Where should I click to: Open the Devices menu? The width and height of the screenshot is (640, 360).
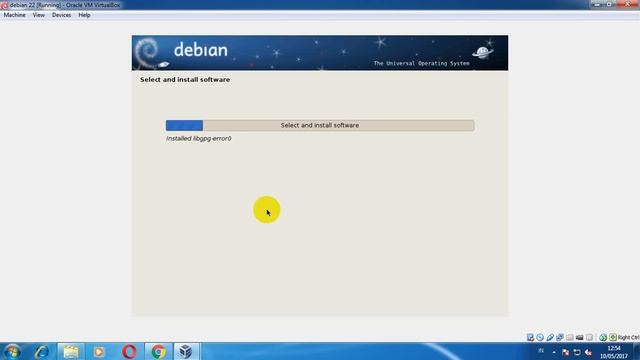[61, 15]
